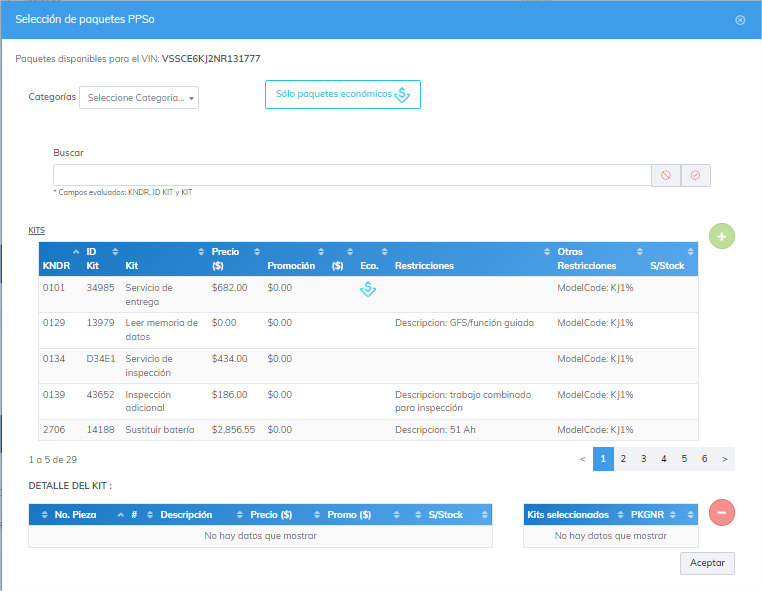The height and width of the screenshot is (591, 762).
Task: Sort detail table by Descripción
Action: [x=186, y=515]
